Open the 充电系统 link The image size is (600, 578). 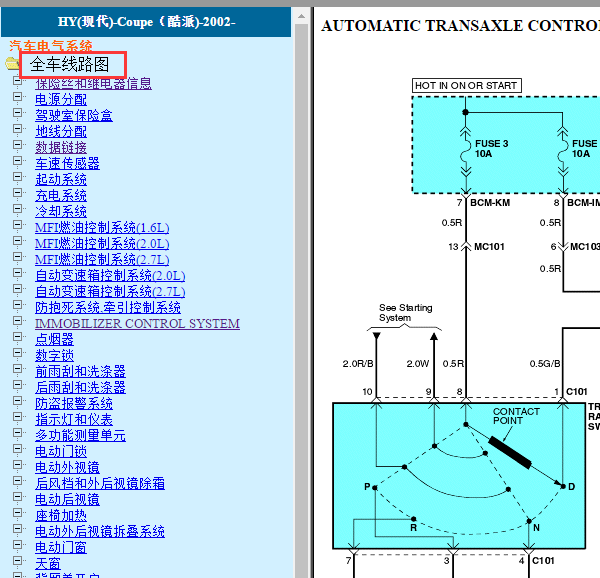[61, 195]
